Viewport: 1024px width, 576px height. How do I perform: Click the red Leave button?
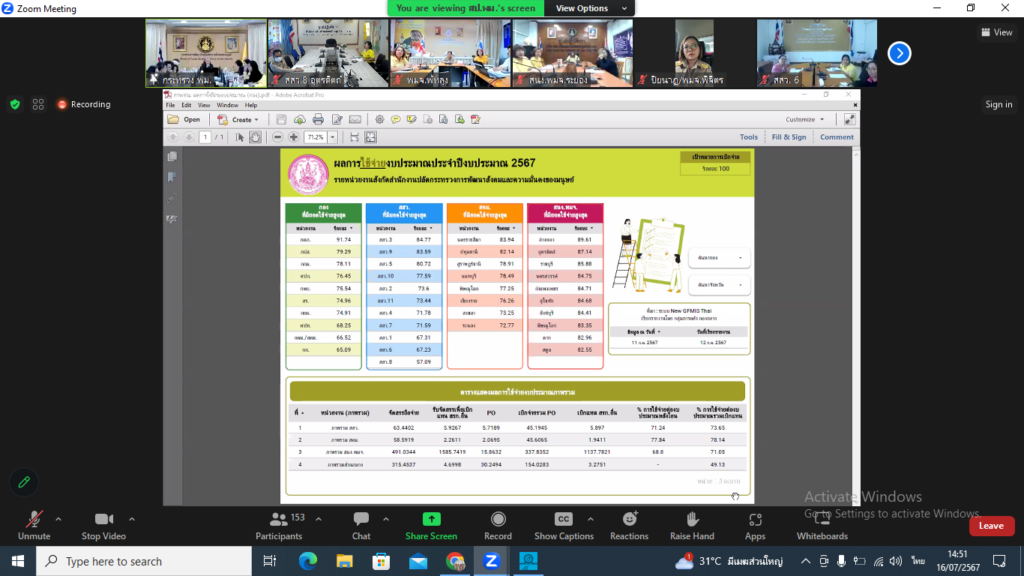click(x=991, y=526)
